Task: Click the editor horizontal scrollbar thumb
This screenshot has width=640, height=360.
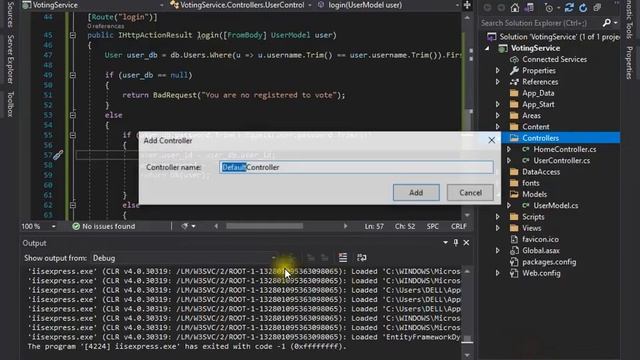Action: (264, 226)
